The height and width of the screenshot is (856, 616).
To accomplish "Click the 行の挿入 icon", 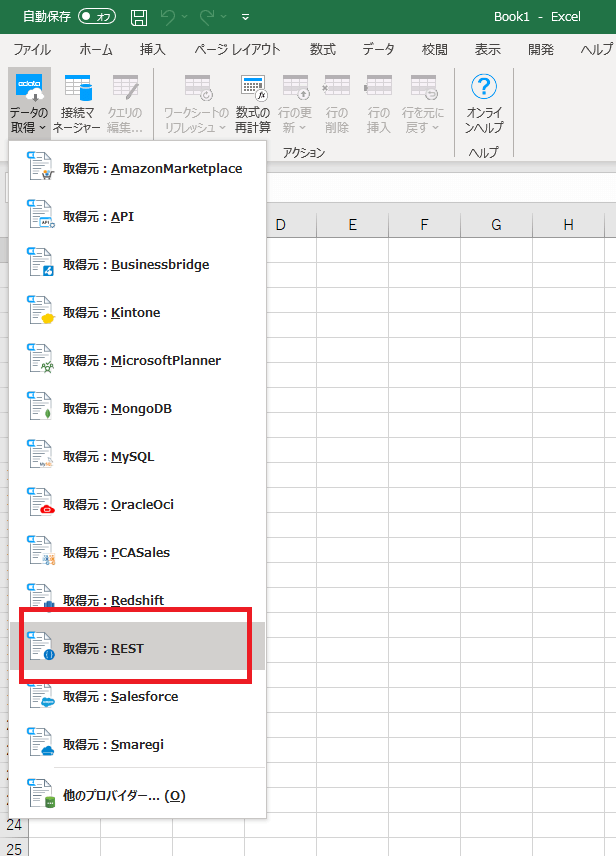I will coord(378,104).
